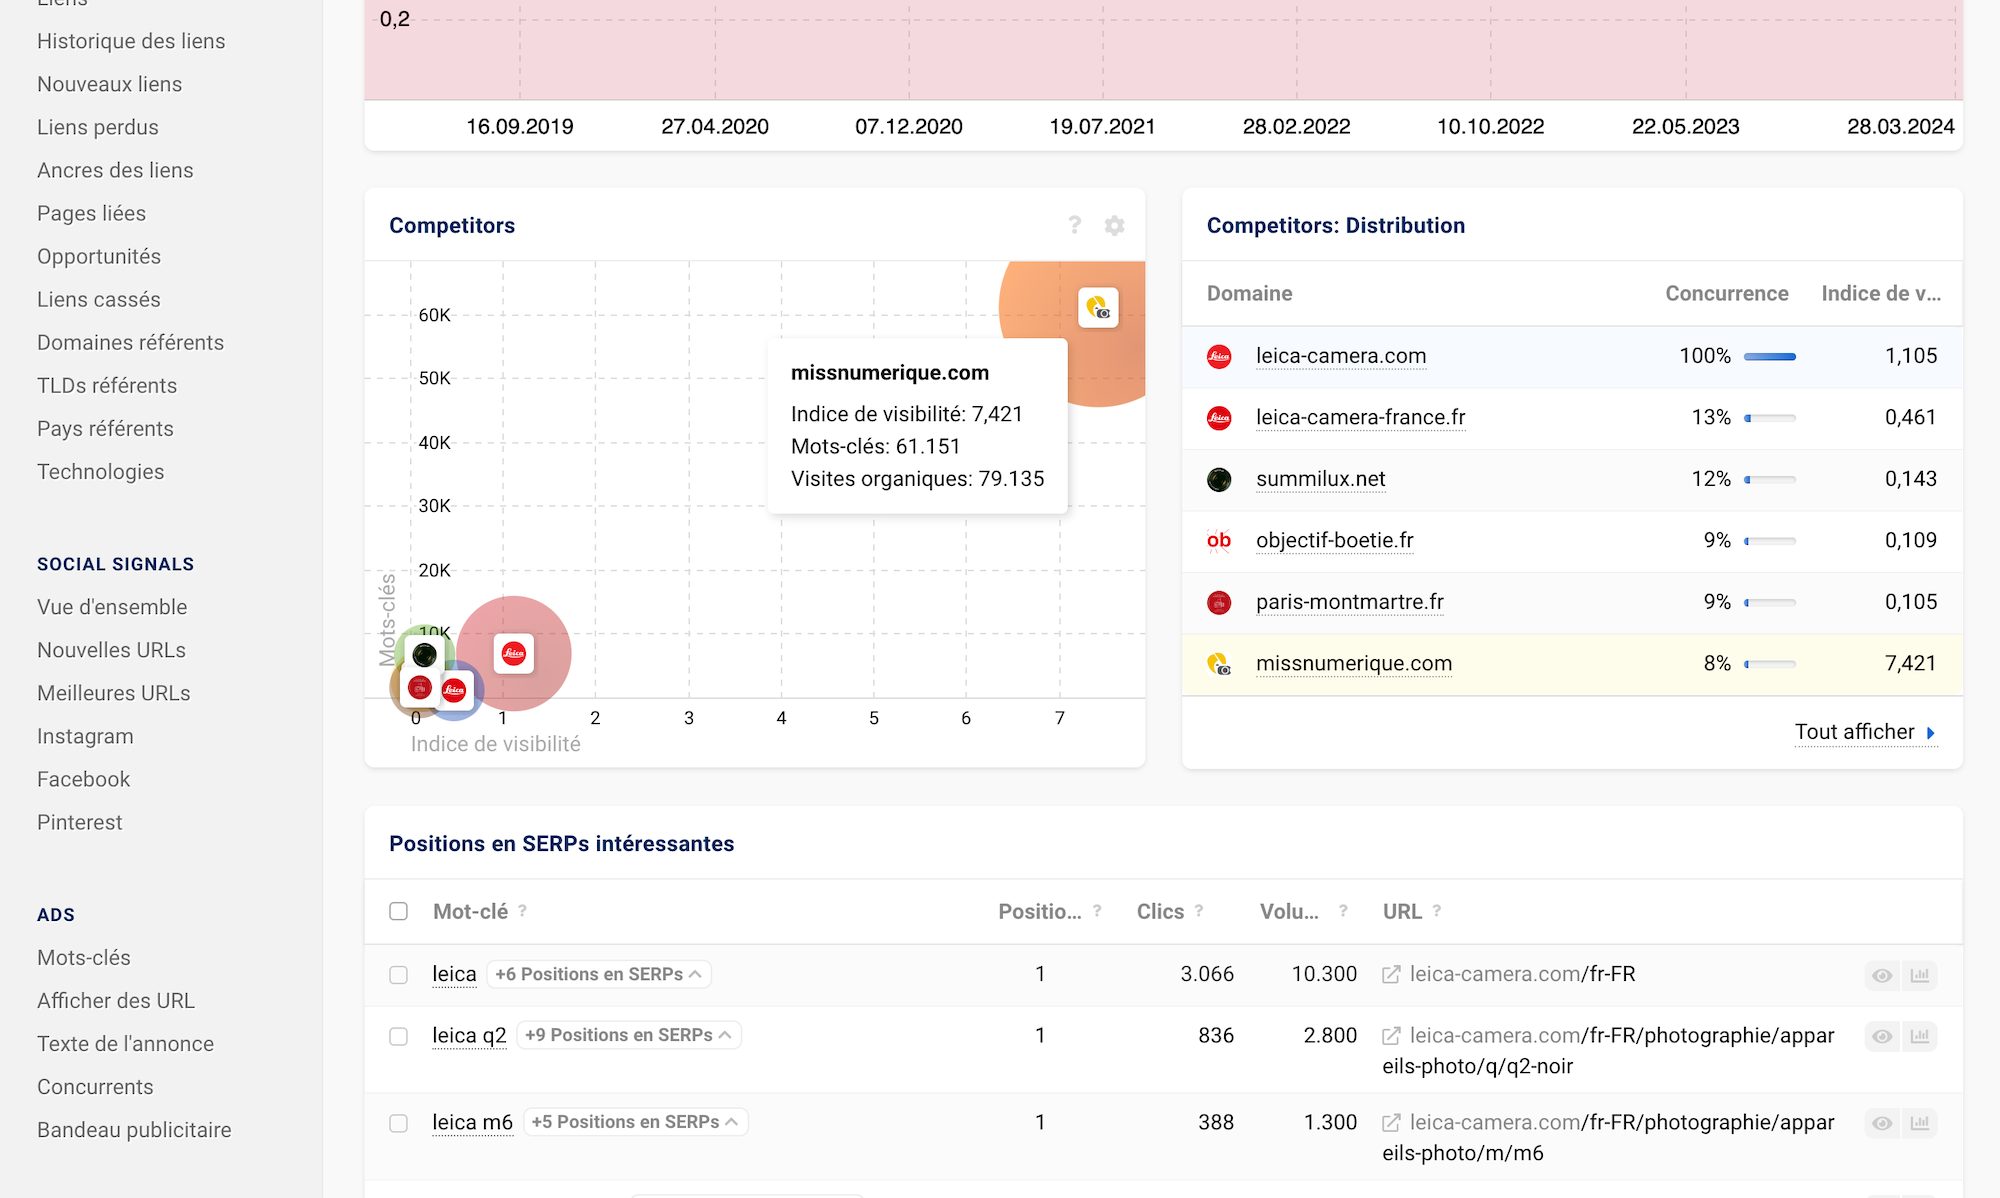This screenshot has height=1198, width=2000.
Task: Click help icon next to Volume header
Action: coord(1343,911)
